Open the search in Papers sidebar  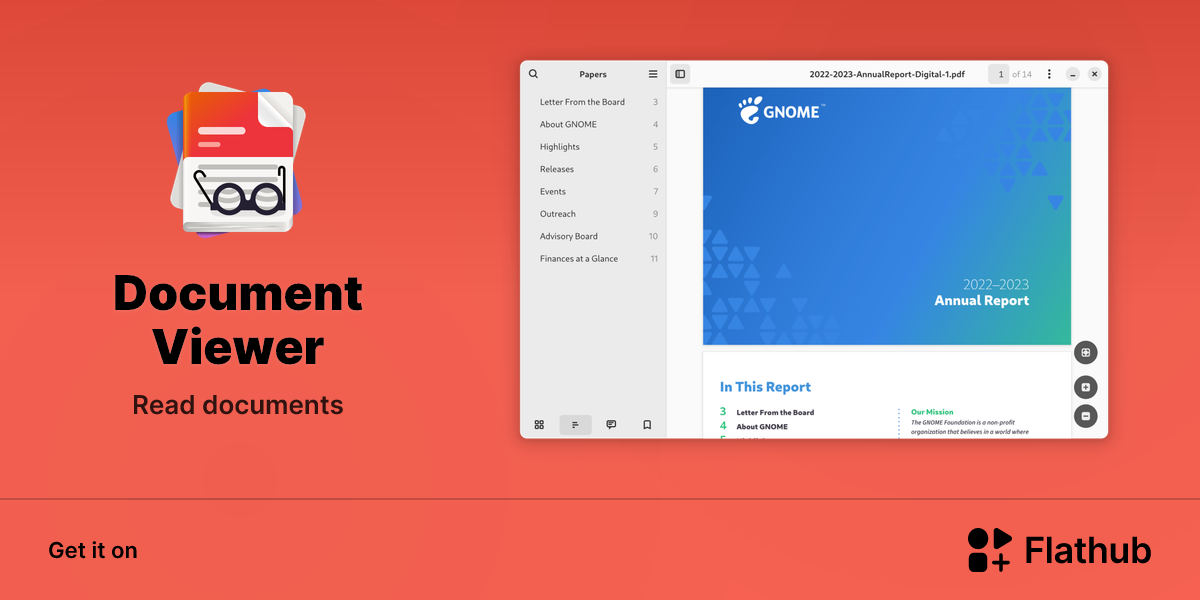tap(533, 74)
